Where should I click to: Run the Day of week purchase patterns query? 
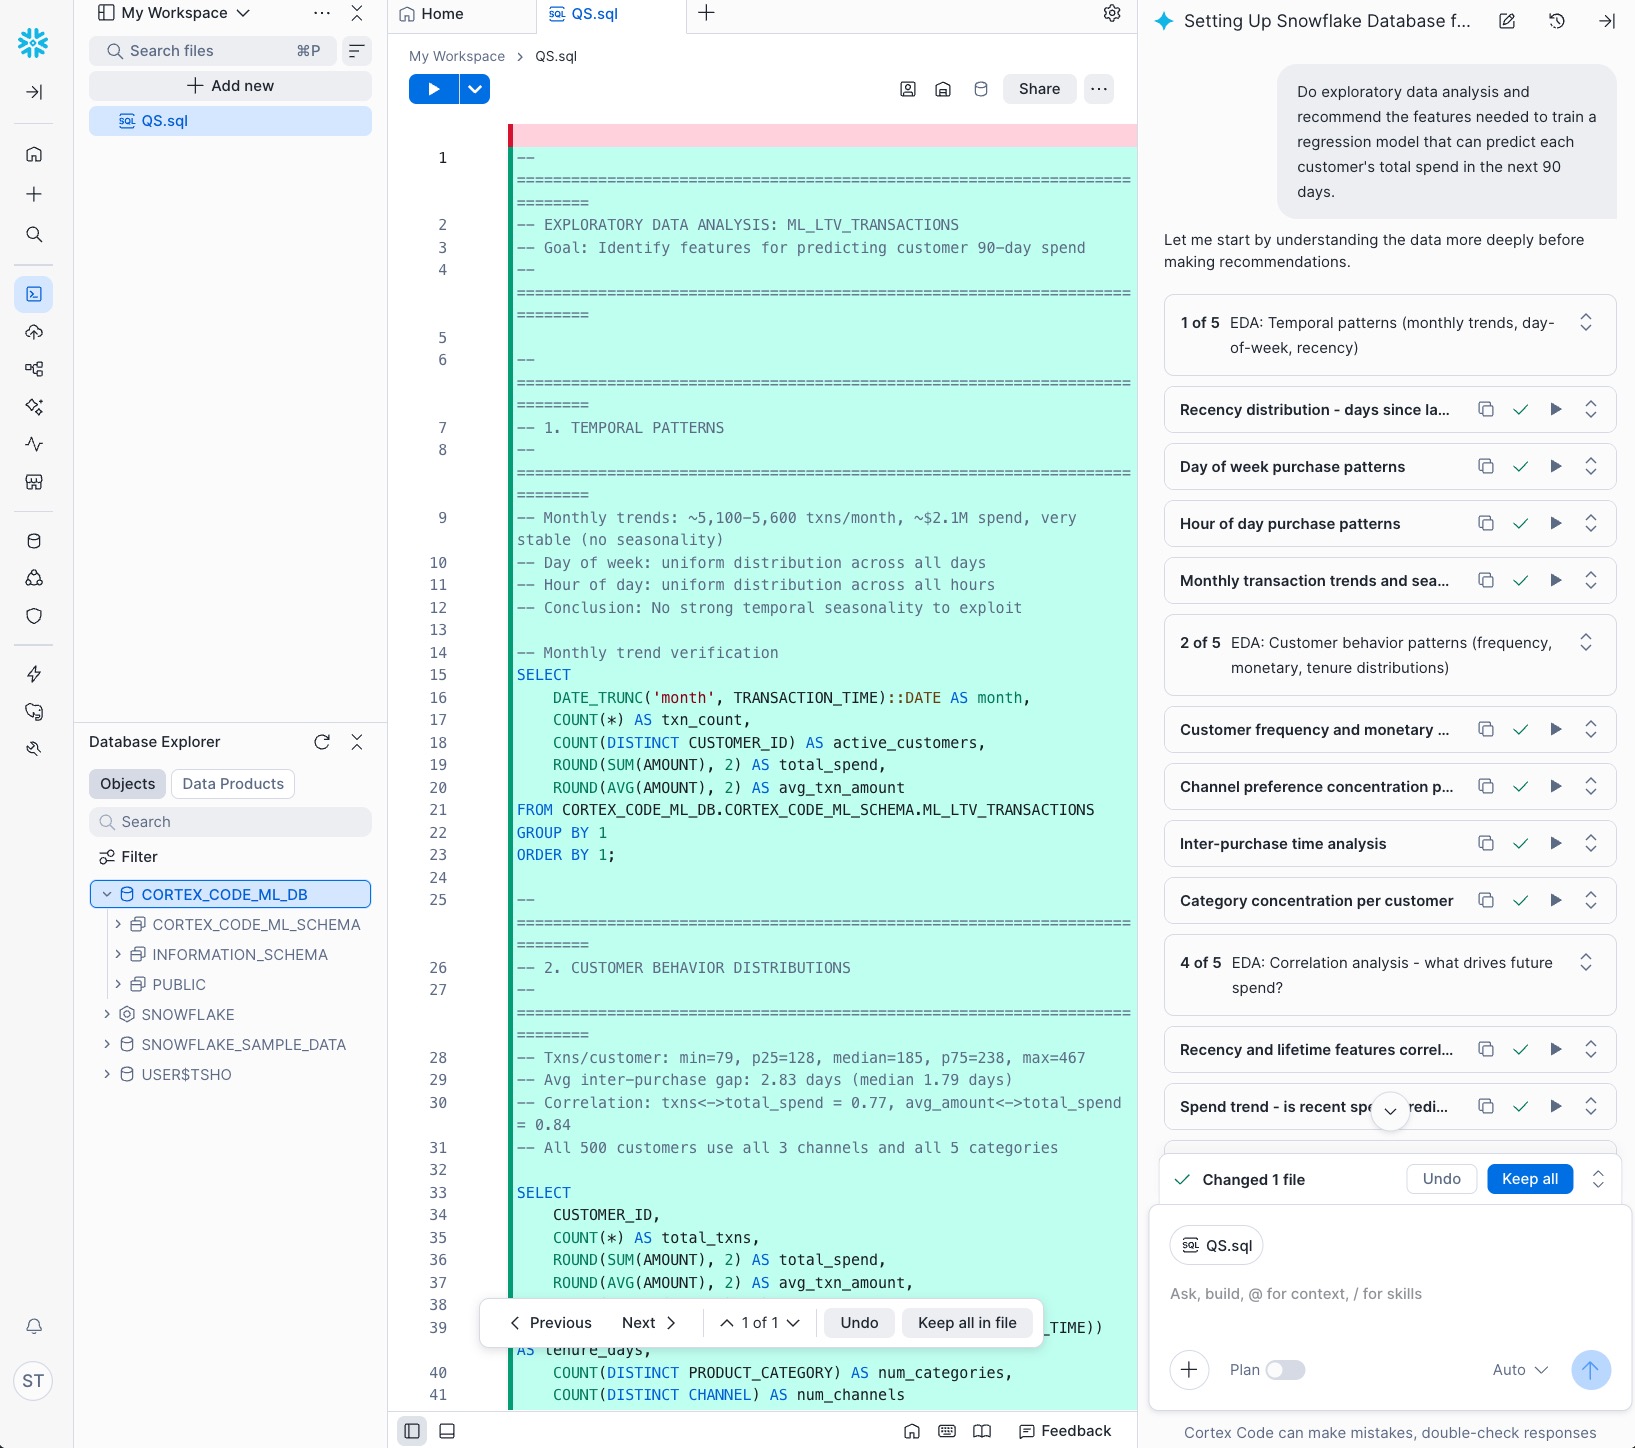[x=1556, y=466]
